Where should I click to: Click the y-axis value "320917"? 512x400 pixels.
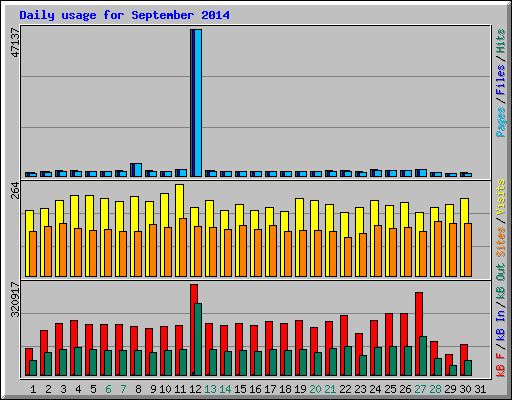(15, 300)
